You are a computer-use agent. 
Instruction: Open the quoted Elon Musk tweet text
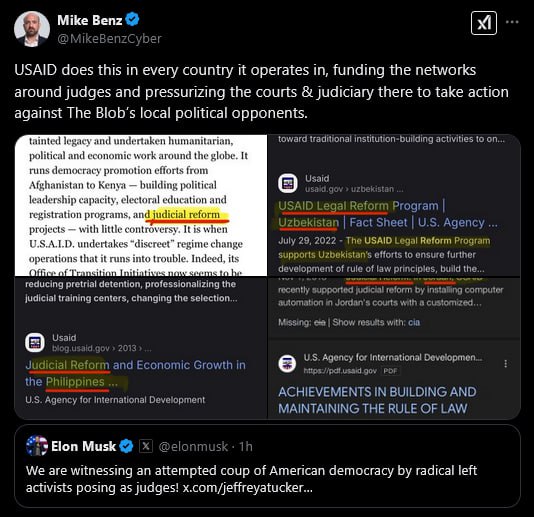pyautogui.click(x=251, y=479)
